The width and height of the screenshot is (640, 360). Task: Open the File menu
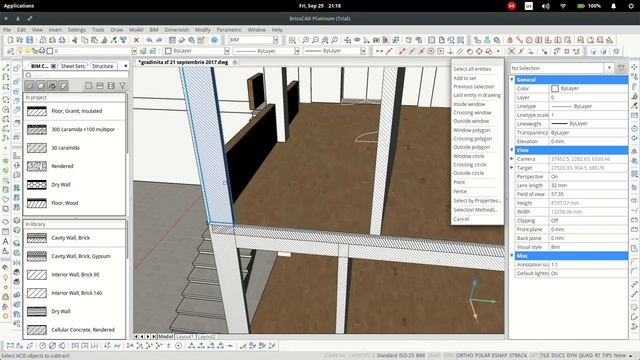pos(7,30)
